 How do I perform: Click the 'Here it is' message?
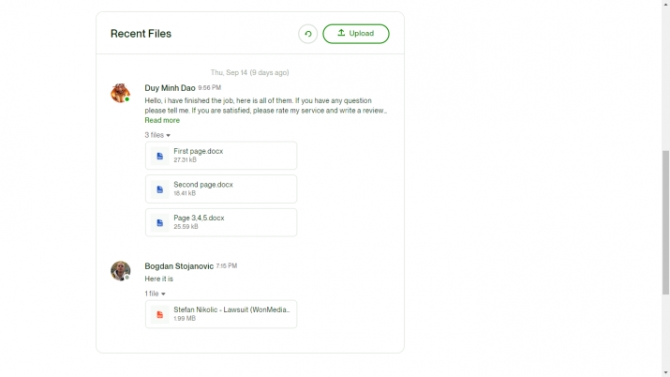(x=159, y=279)
